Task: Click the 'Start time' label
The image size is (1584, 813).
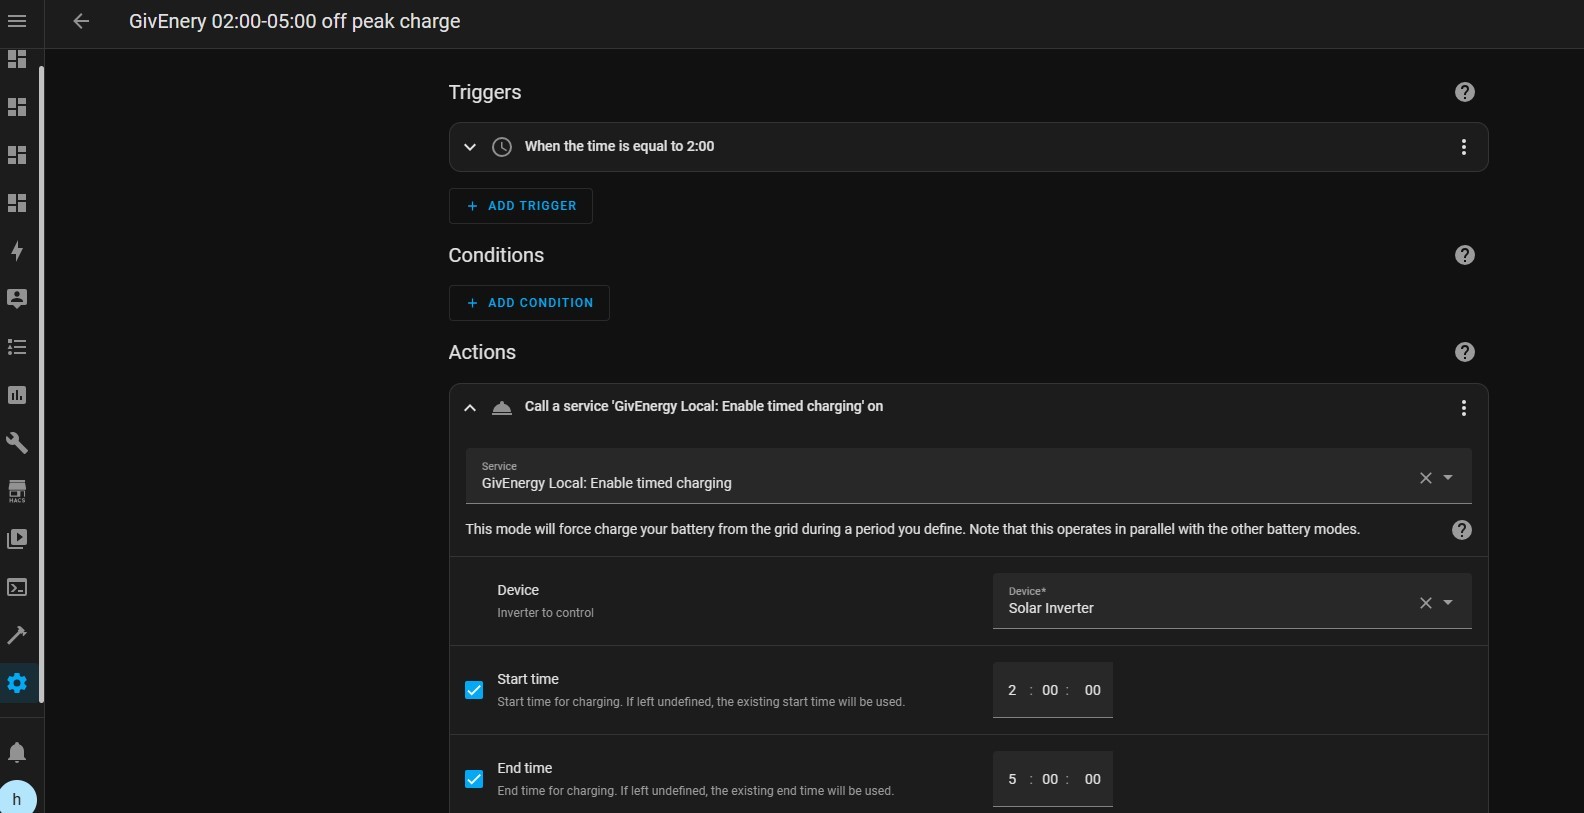Action: [x=528, y=679]
